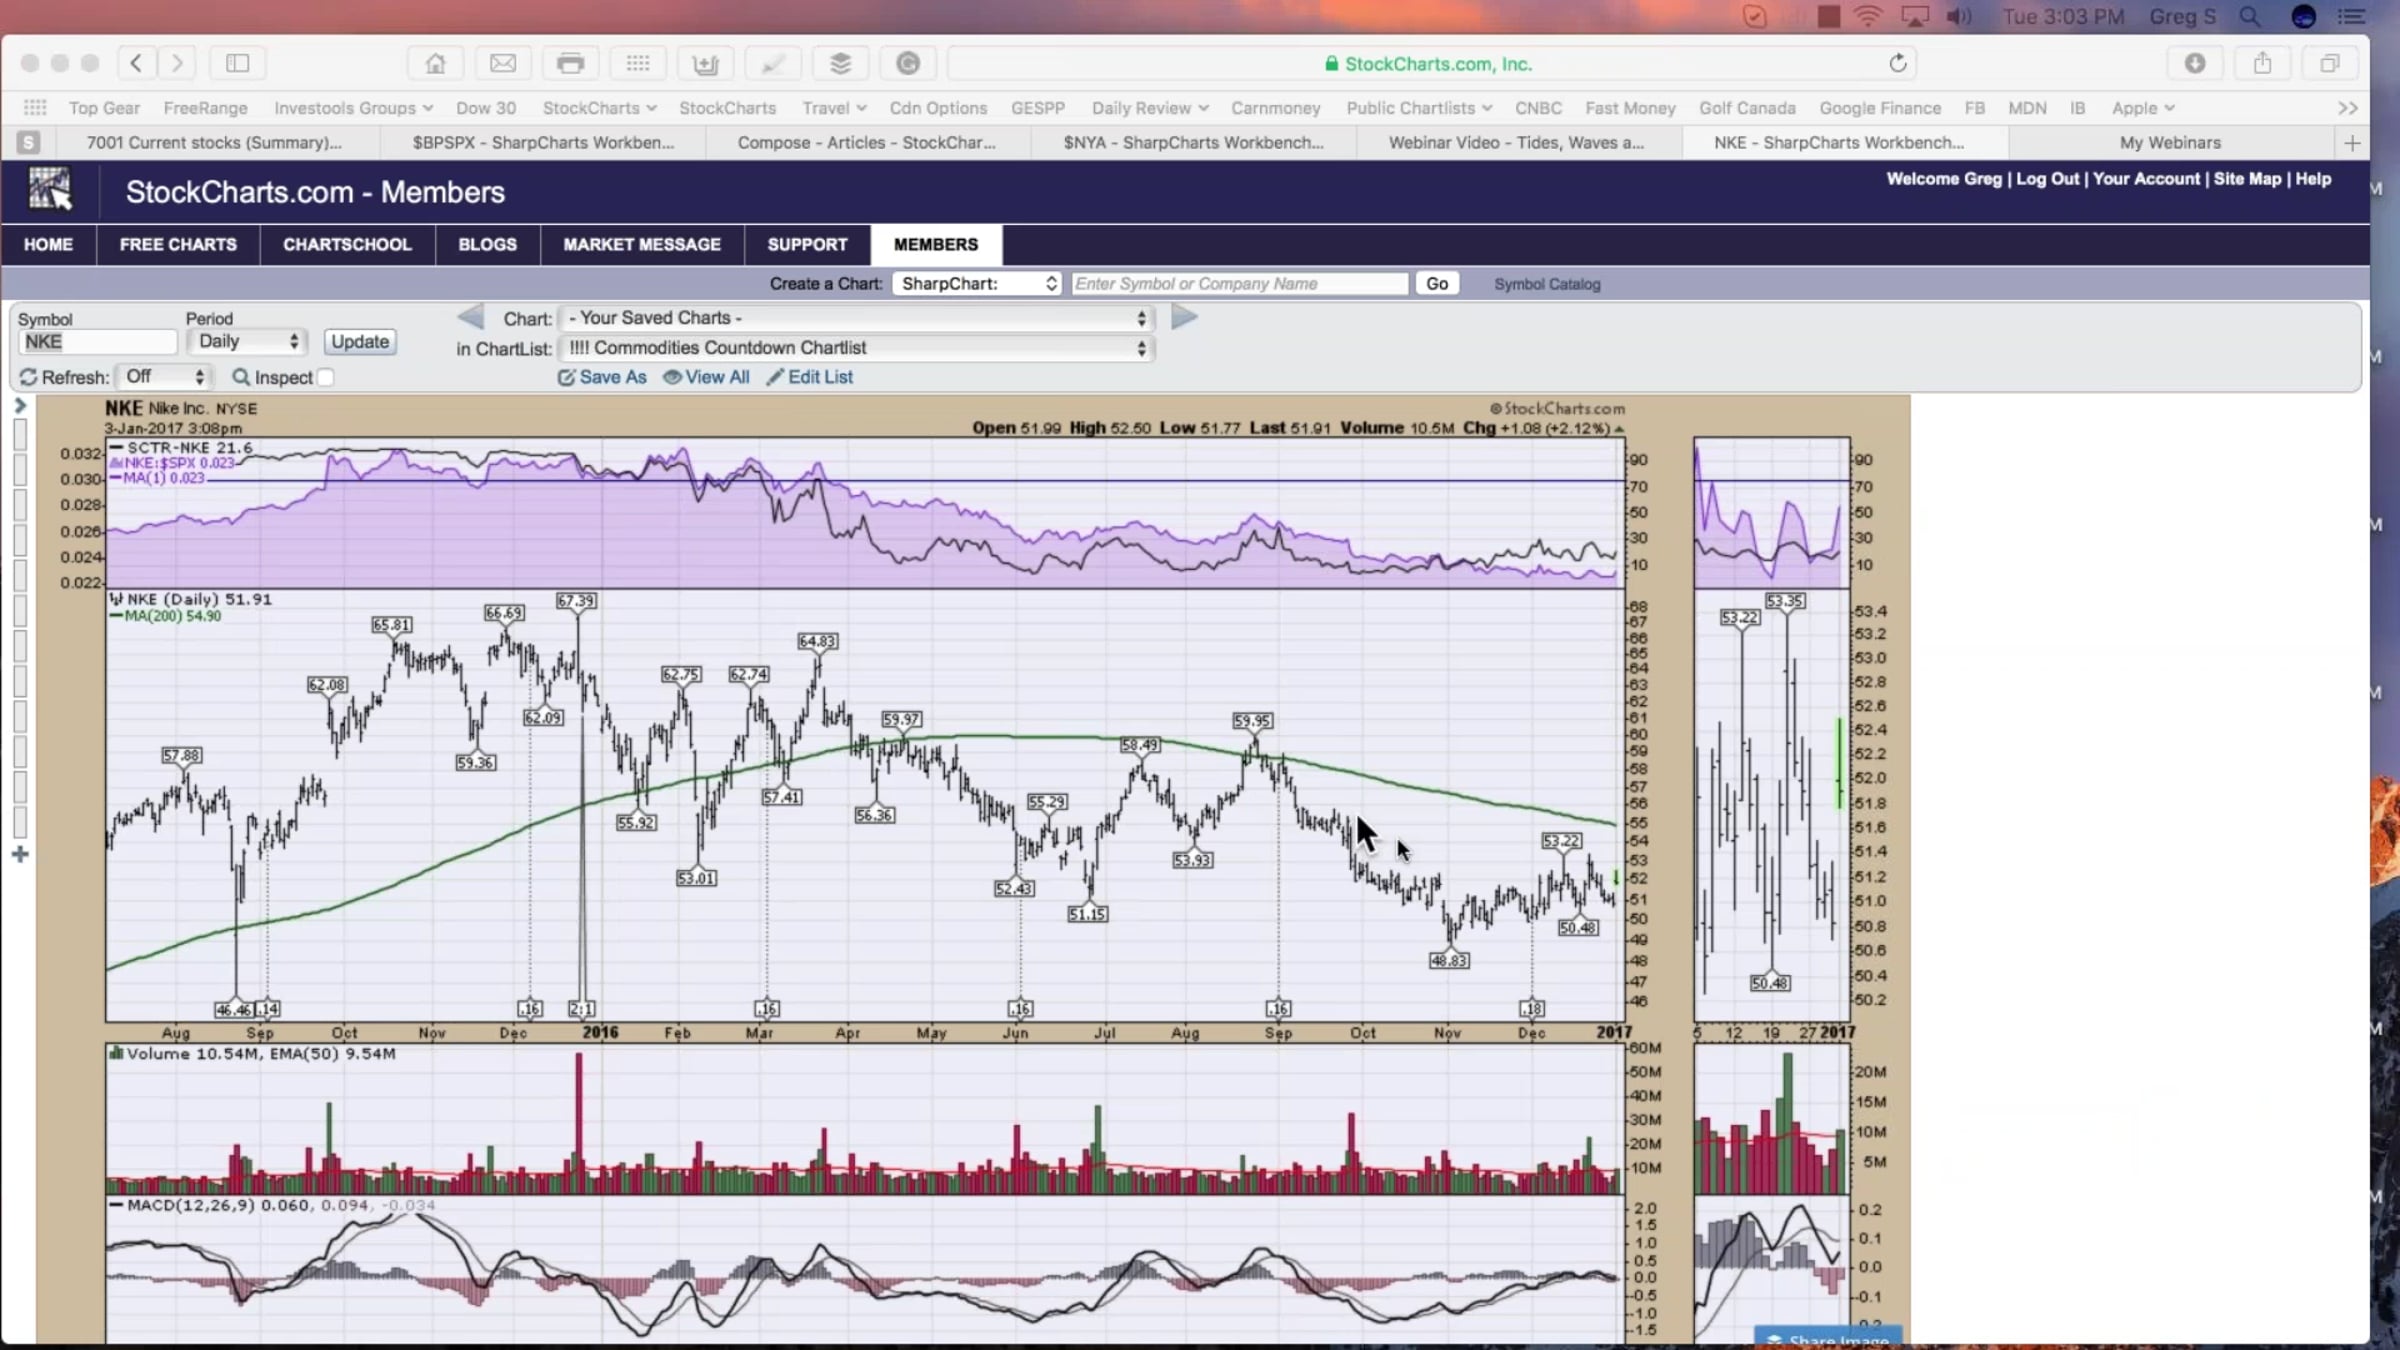Click the View All link

point(706,377)
